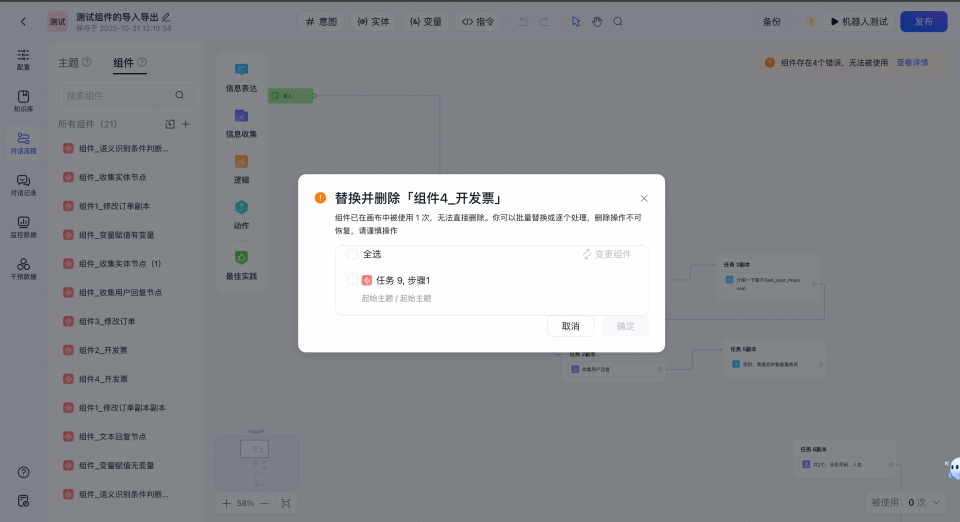The height and width of the screenshot is (522, 960).
Task: Click plus icon to add component
Action: (186, 124)
